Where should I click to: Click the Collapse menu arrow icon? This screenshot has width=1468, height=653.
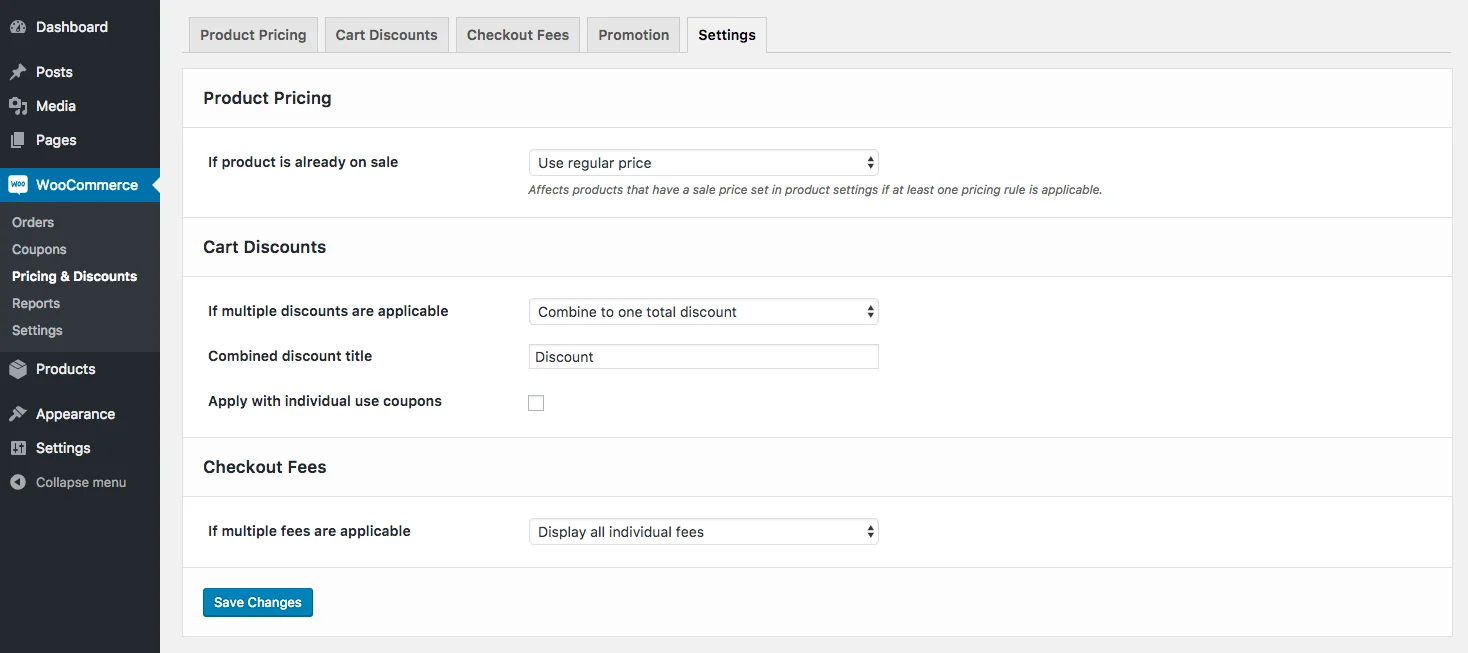[18, 482]
